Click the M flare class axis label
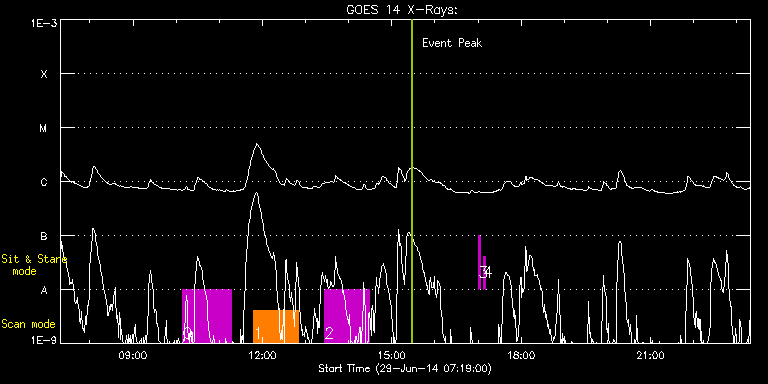The width and height of the screenshot is (768, 384). (x=44, y=128)
